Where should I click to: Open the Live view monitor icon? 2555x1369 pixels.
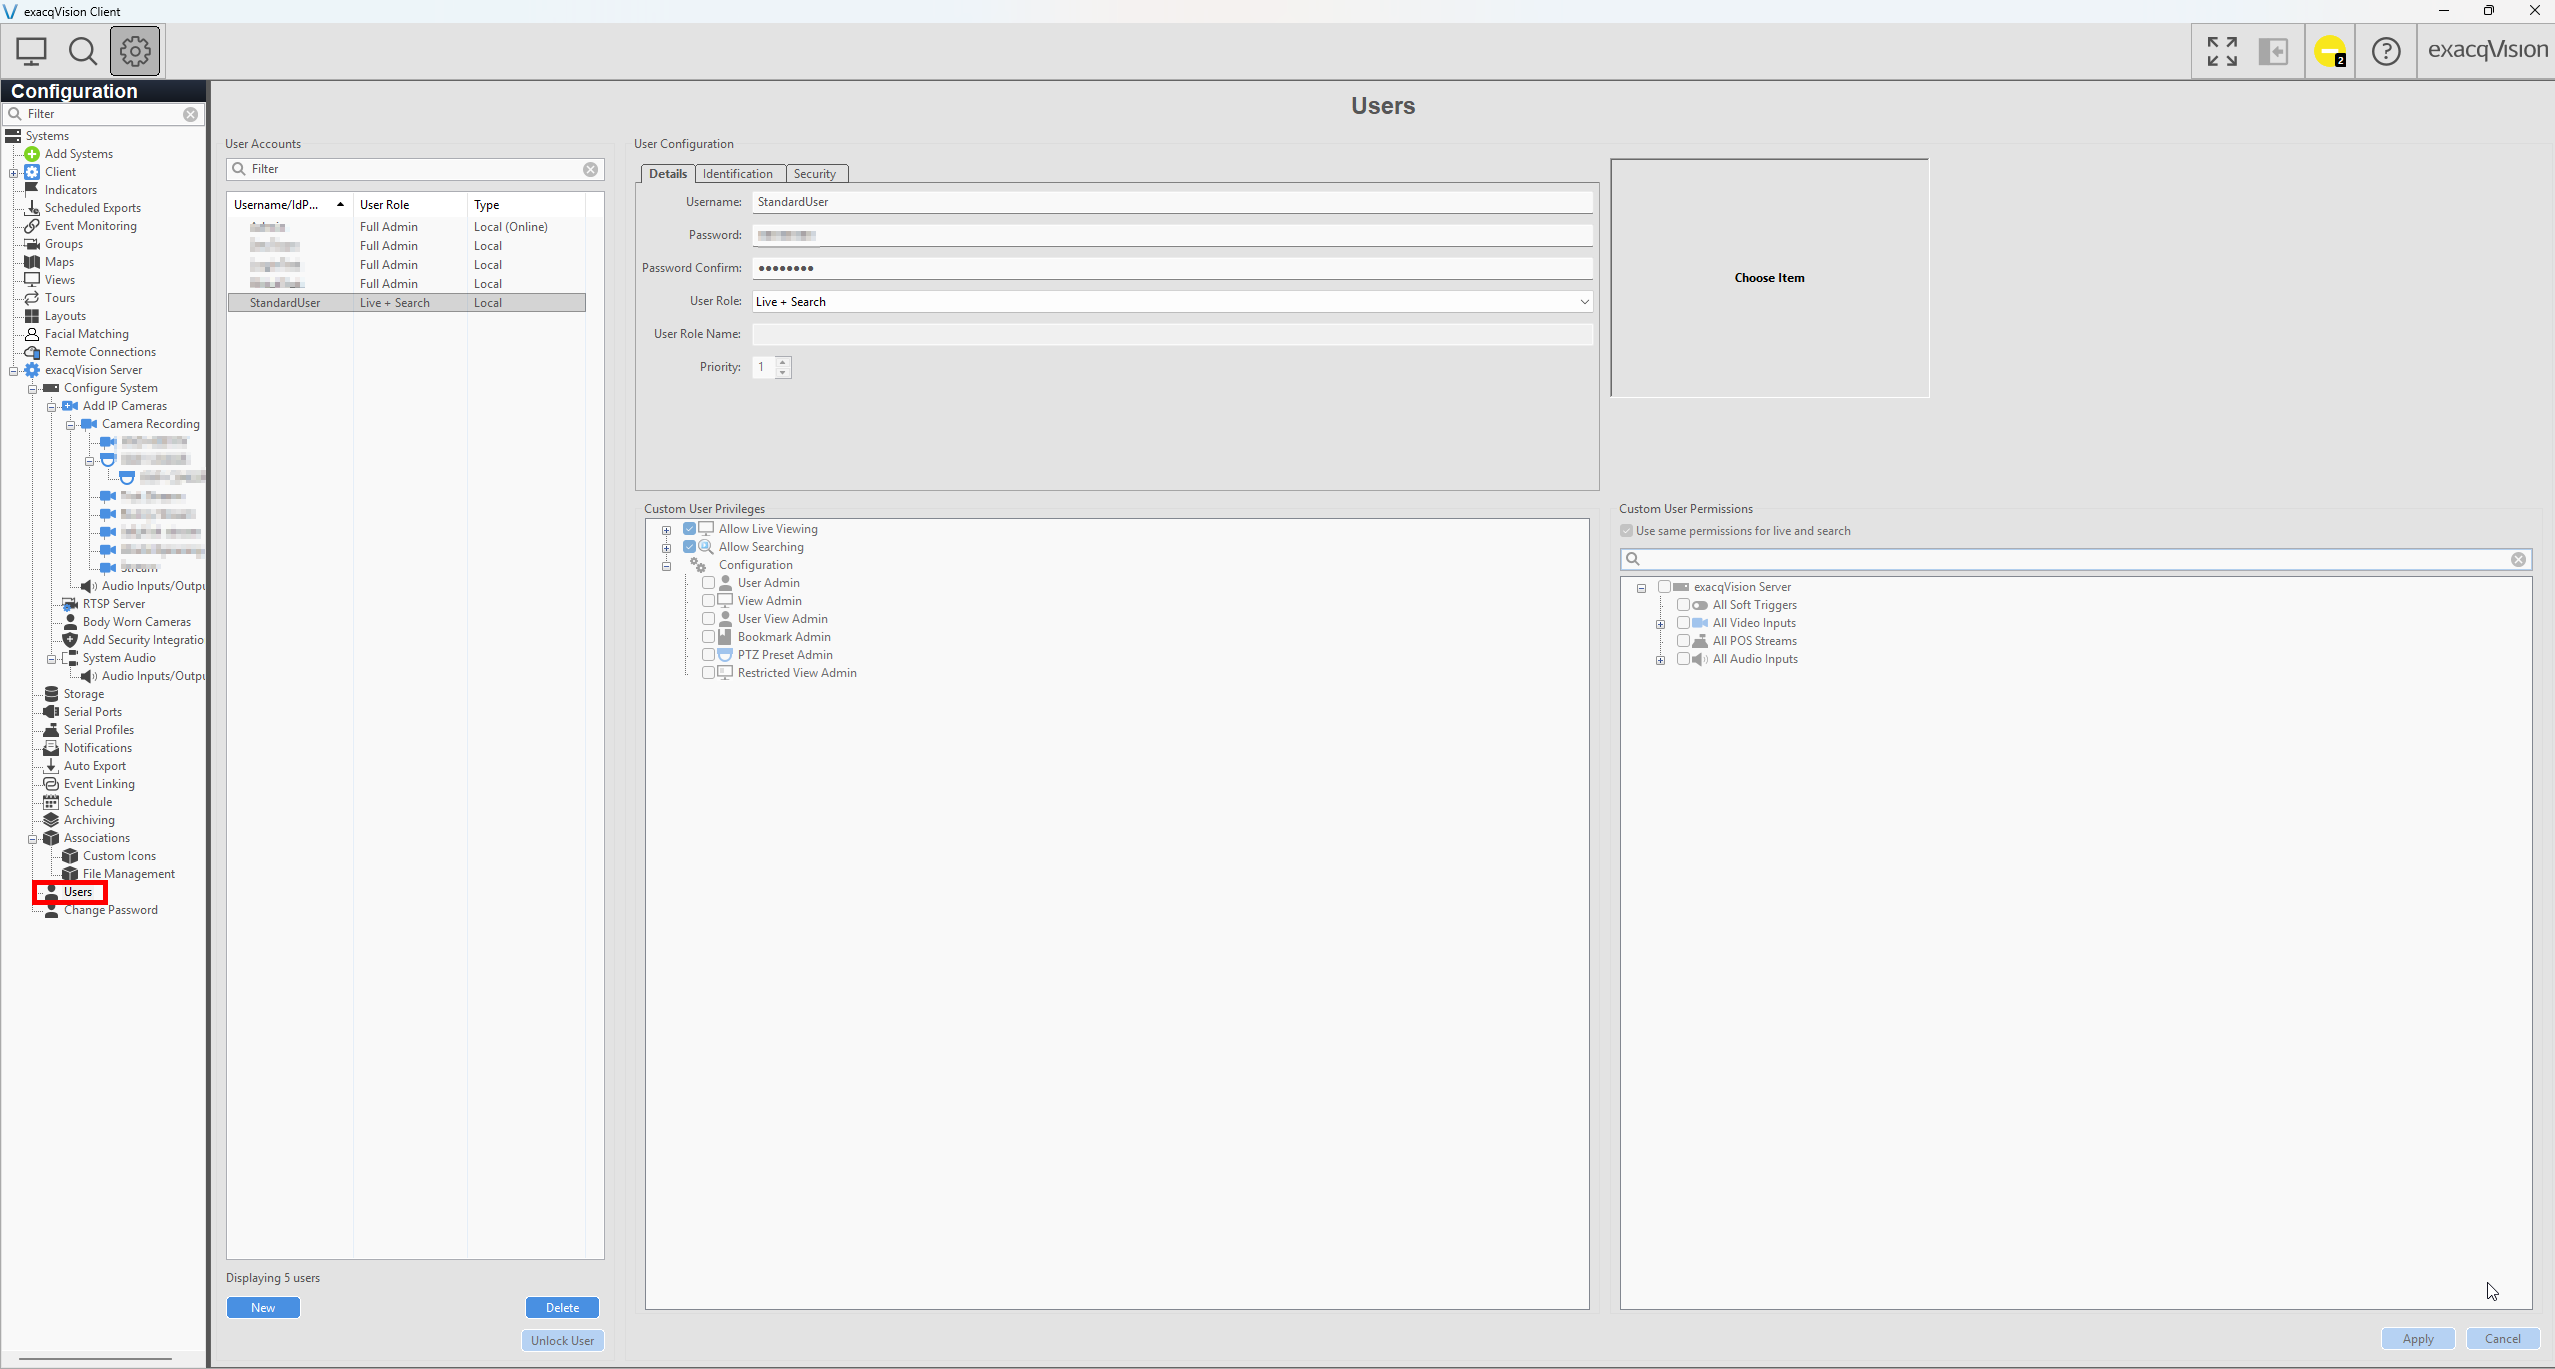pos(31,51)
